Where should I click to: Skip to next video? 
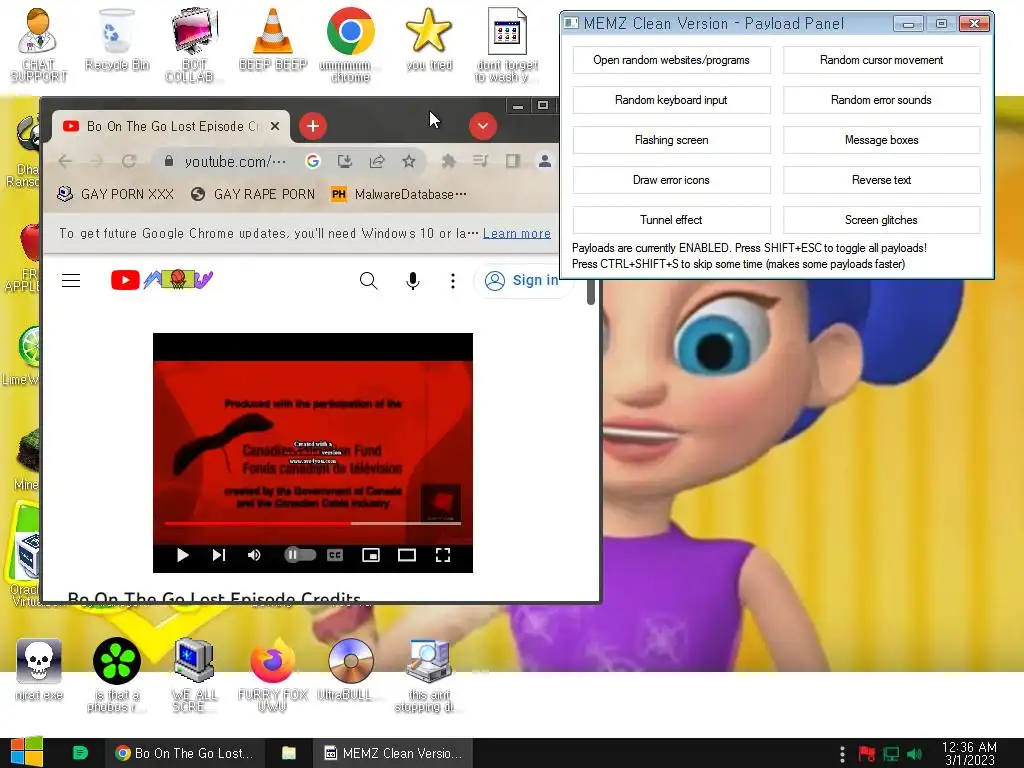click(219, 555)
